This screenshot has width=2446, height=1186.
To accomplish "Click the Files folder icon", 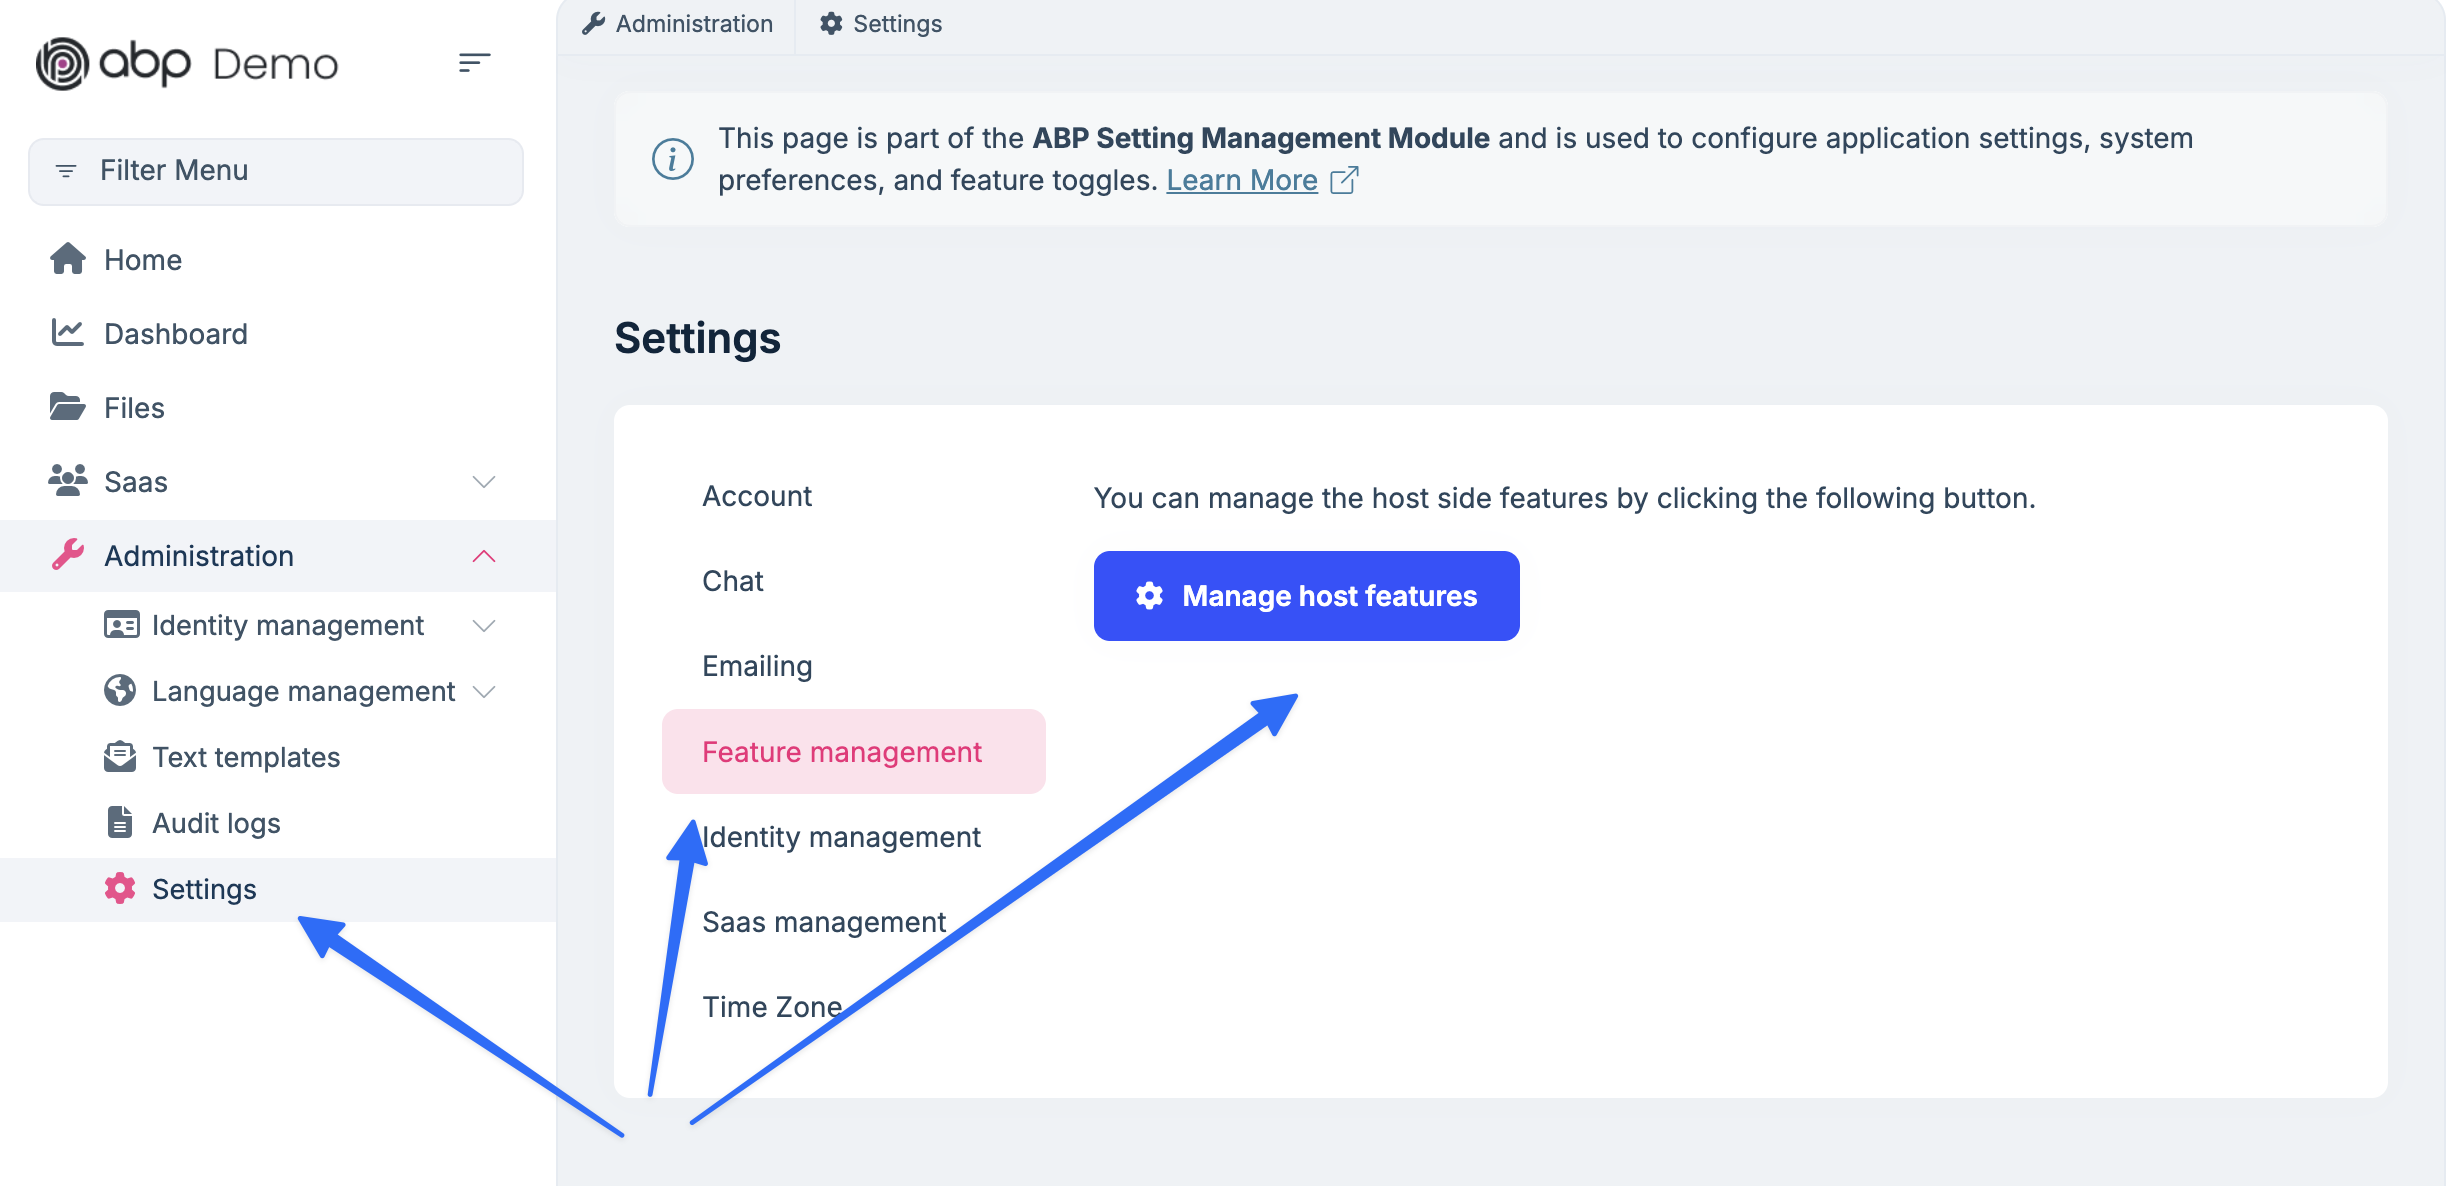I will (x=68, y=407).
